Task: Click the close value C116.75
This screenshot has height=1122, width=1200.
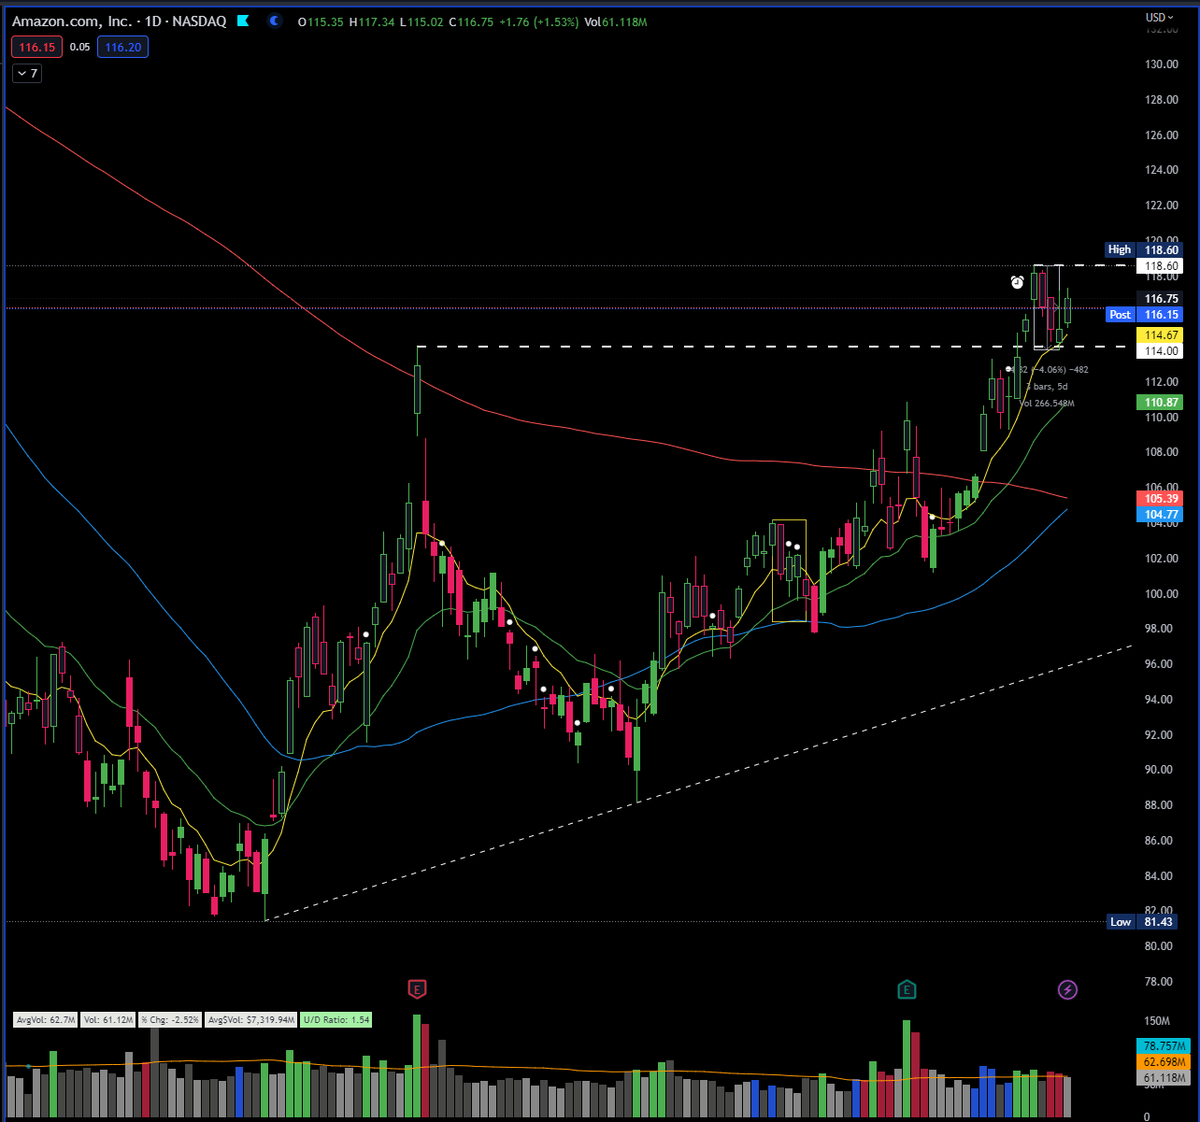Action: tap(472, 21)
